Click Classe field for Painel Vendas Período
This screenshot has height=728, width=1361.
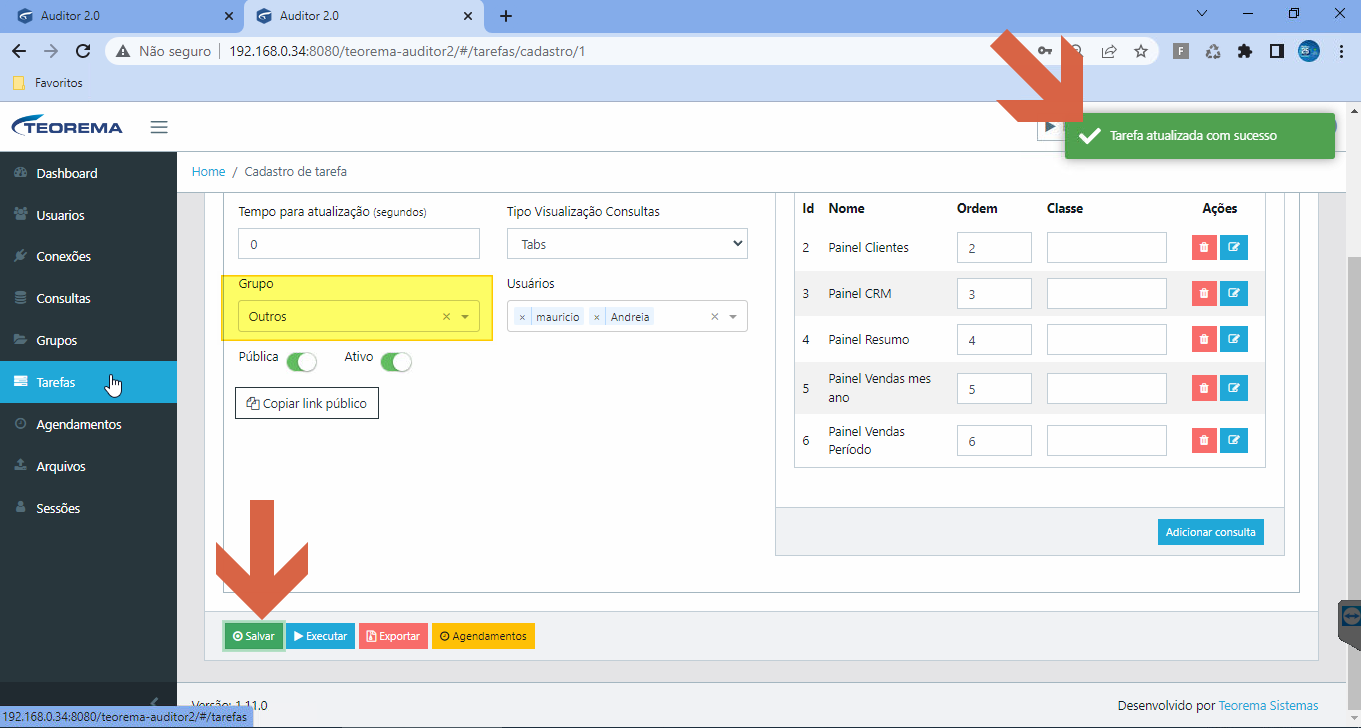1107,440
